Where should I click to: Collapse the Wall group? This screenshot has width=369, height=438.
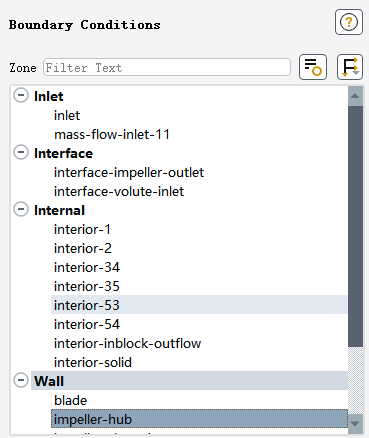21,381
